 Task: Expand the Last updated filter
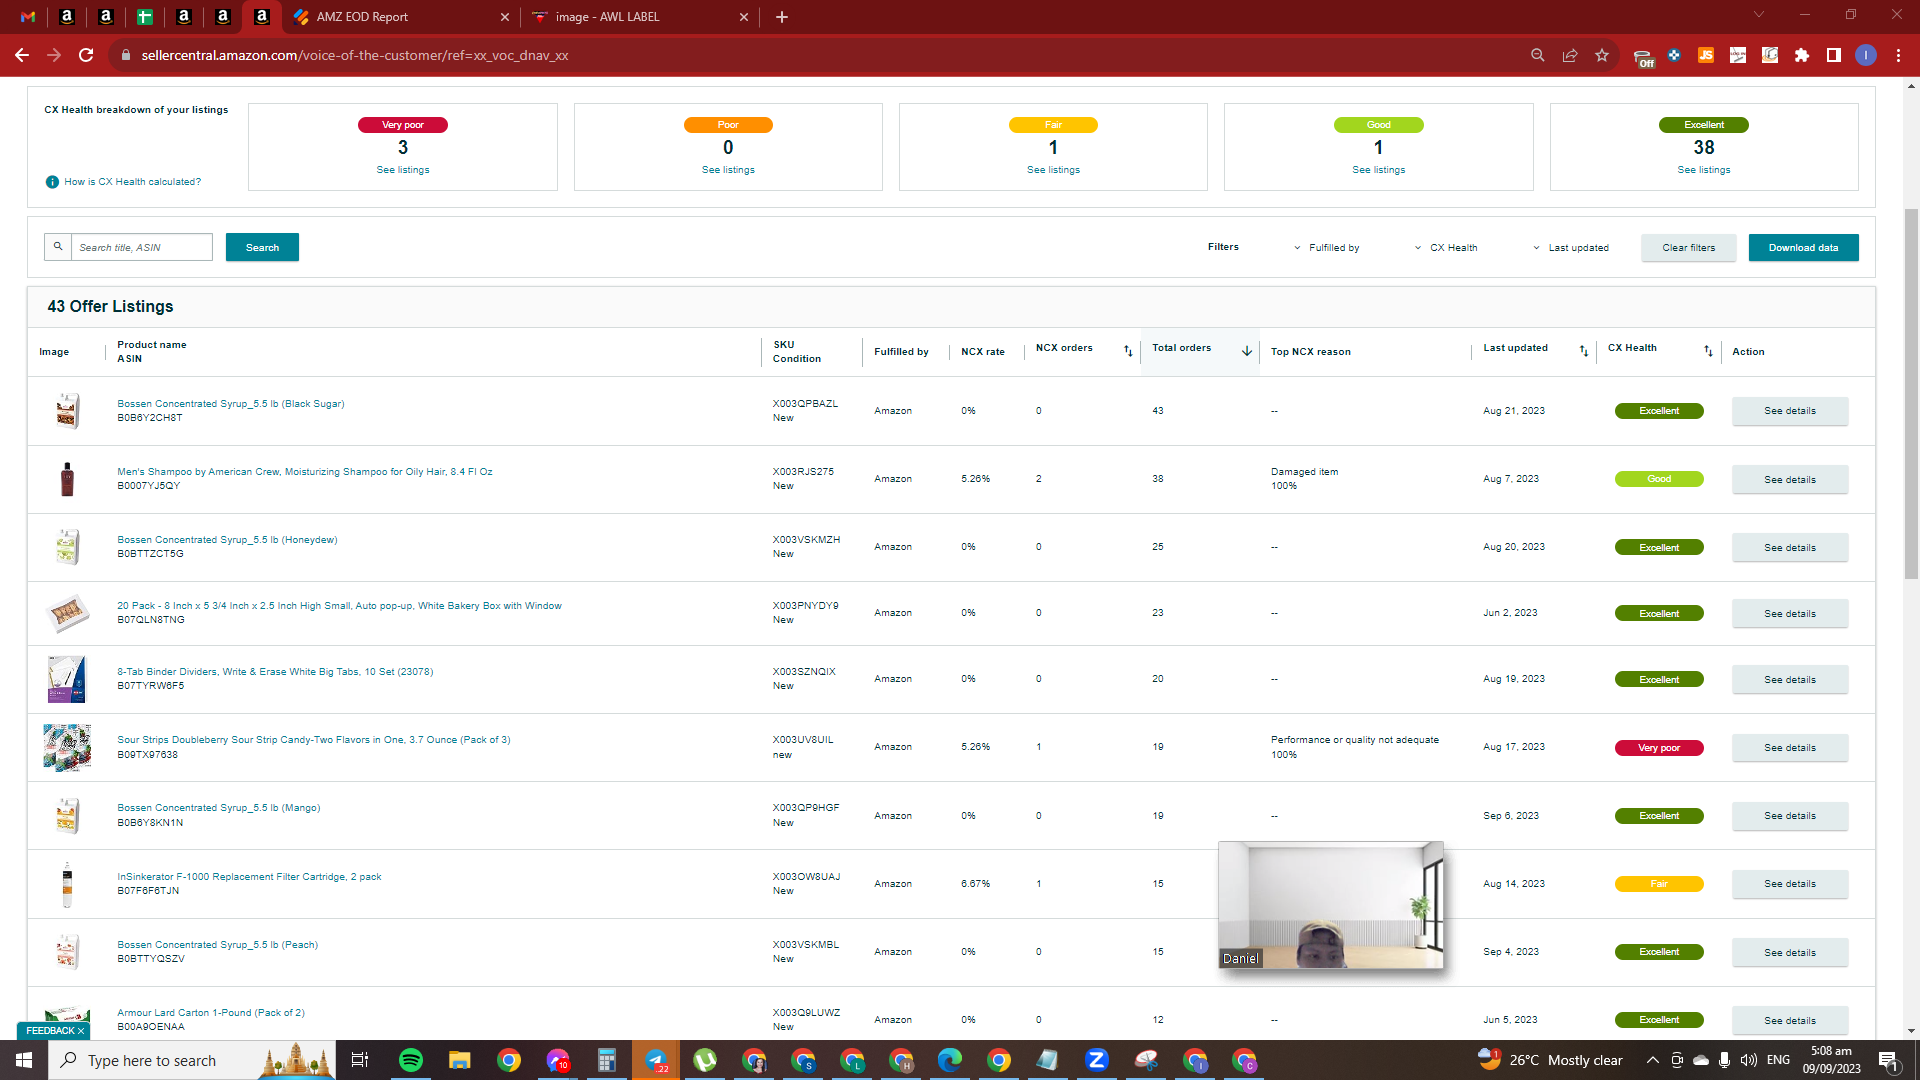click(x=1571, y=248)
